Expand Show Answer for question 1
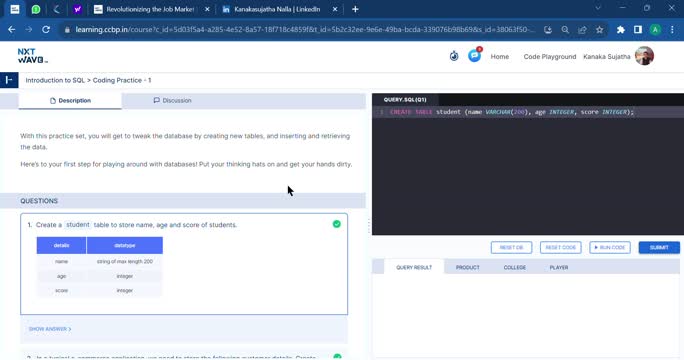 click(x=50, y=329)
